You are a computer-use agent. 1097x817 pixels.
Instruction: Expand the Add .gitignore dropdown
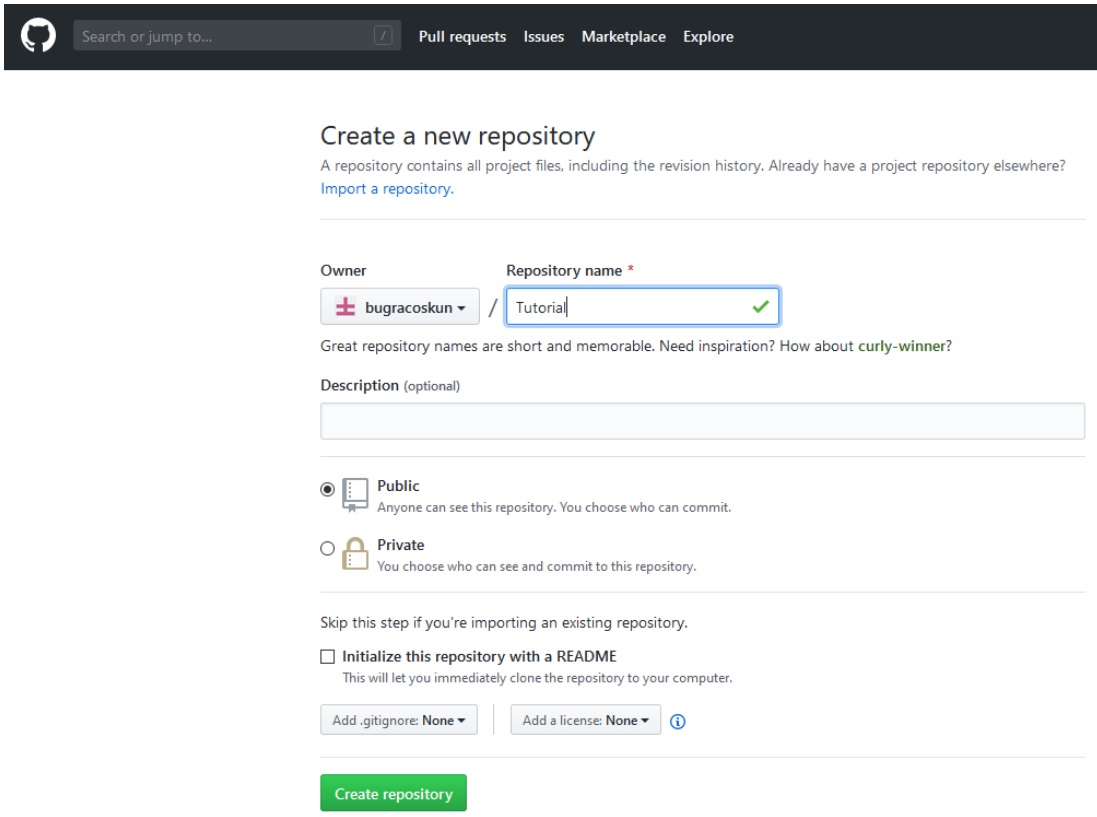pos(399,720)
